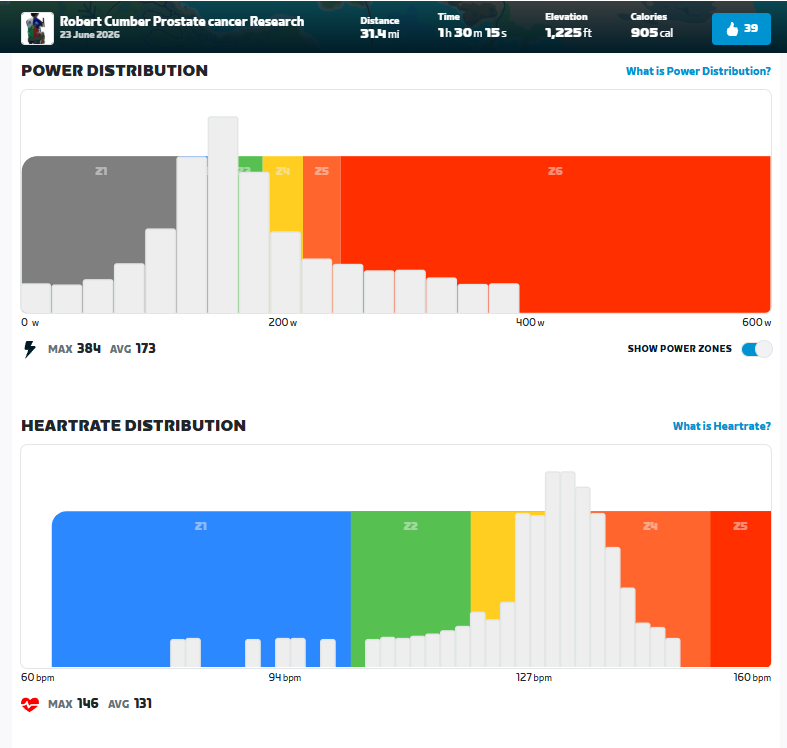Click the lightning bolt power icon
787x748 pixels.
[x=30, y=349]
